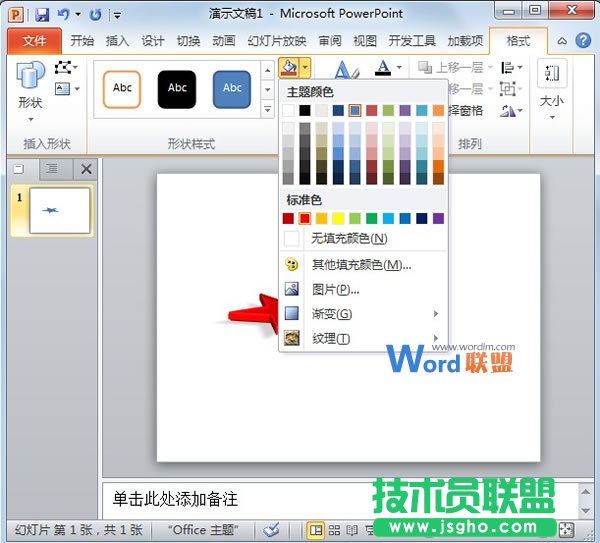This screenshot has width=600, height=543.
Task: Pick the orange theme color swatch
Action: [x=438, y=111]
